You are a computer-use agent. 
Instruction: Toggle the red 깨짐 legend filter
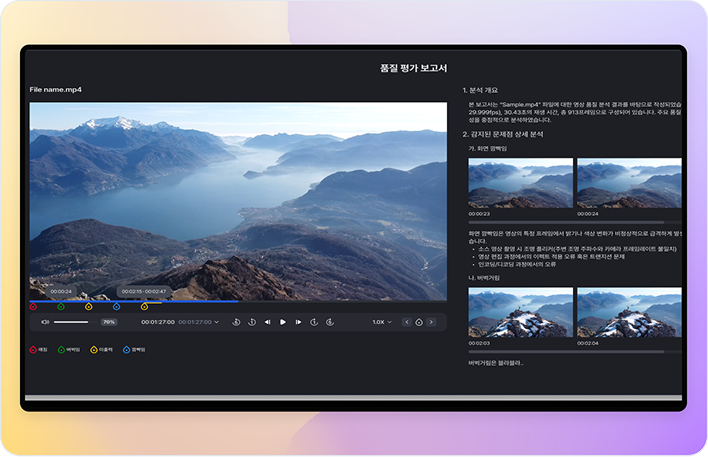[33, 350]
